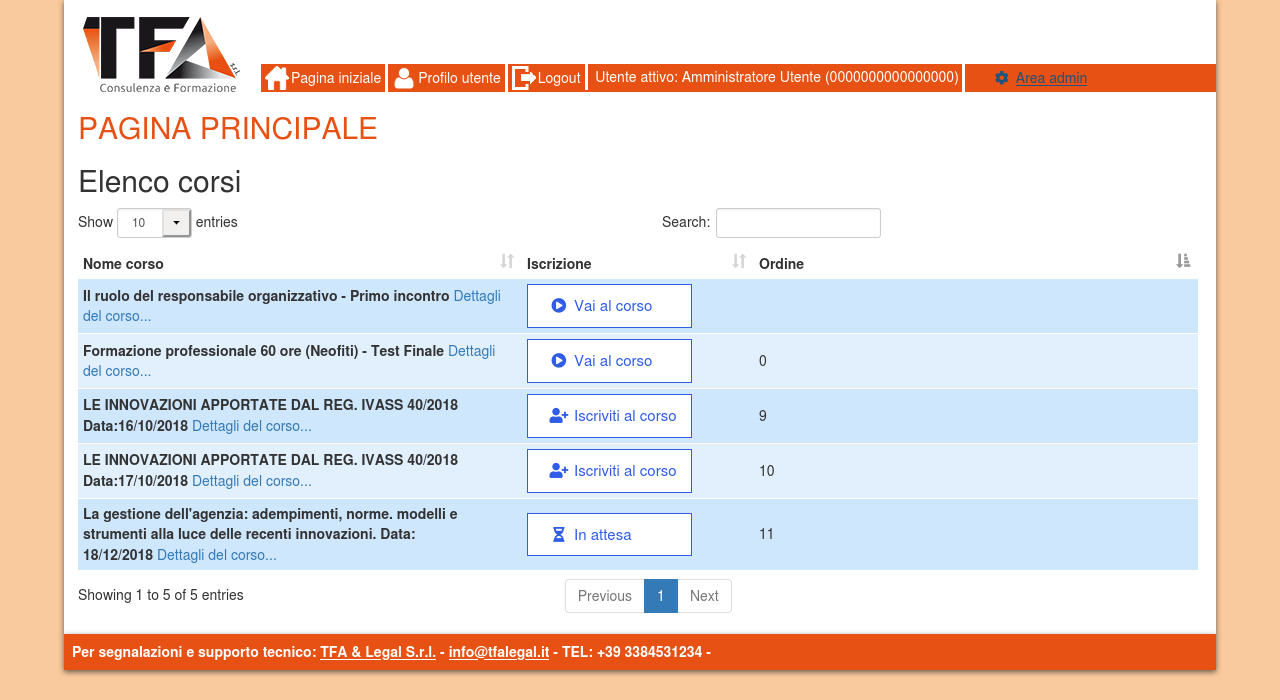Sort table by Nome corso column arrows
The width and height of the screenshot is (1280, 700).
[x=507, y=262]
